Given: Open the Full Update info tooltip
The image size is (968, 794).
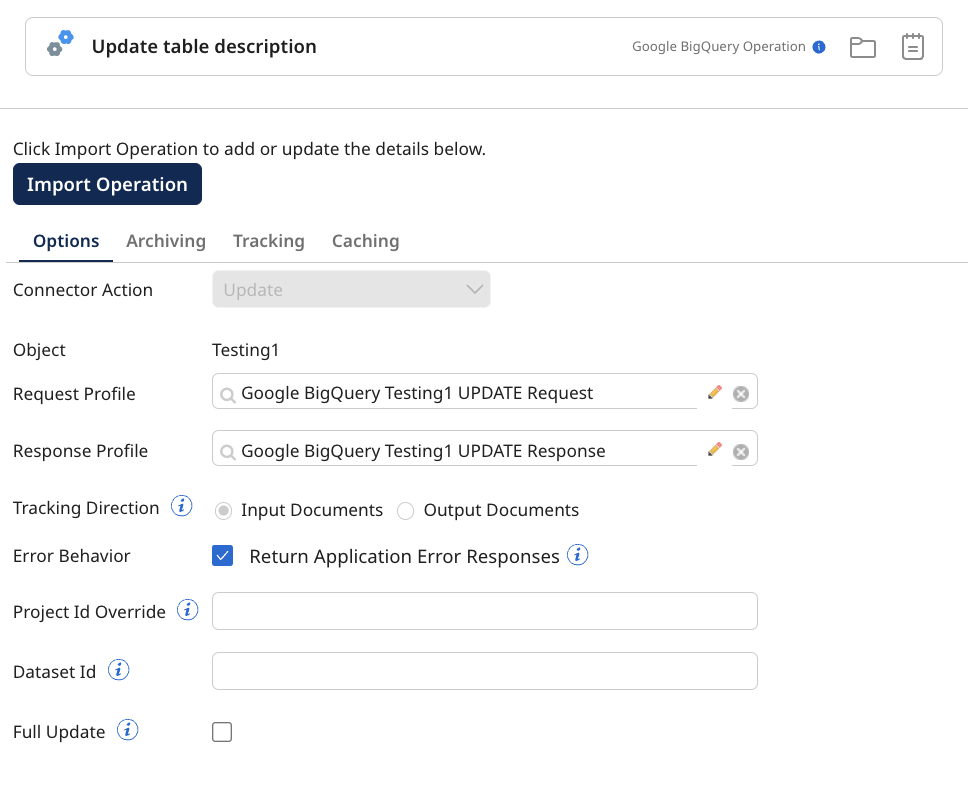Looking at the screenshot, I should 127,730.
